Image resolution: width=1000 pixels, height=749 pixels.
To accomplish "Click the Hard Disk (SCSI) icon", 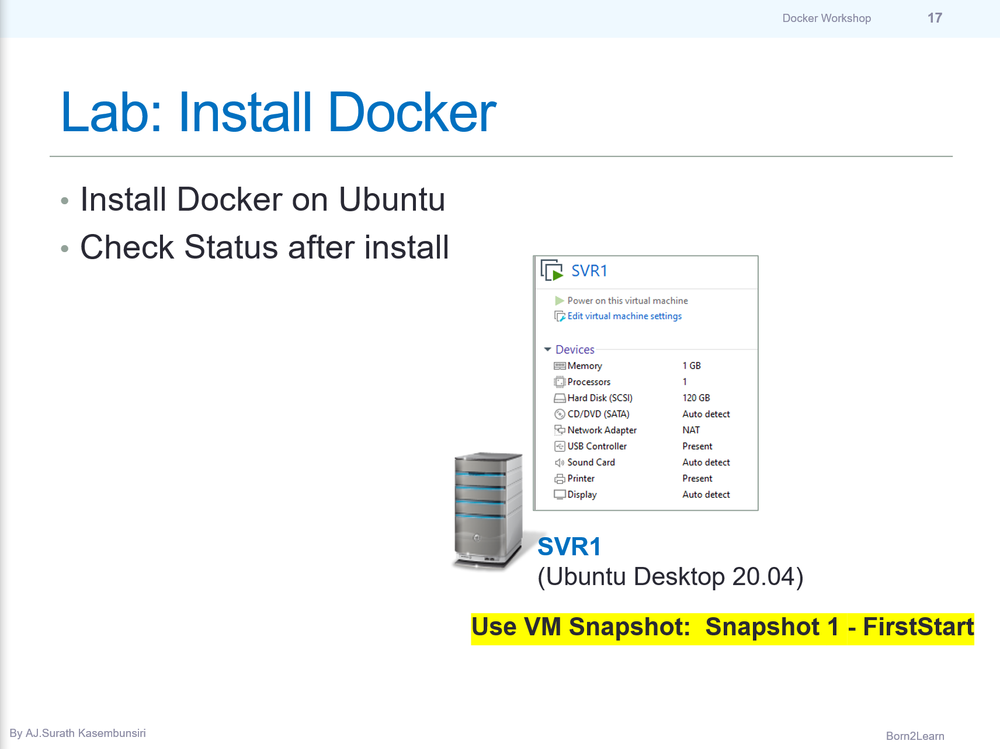I will coord(560,398).
